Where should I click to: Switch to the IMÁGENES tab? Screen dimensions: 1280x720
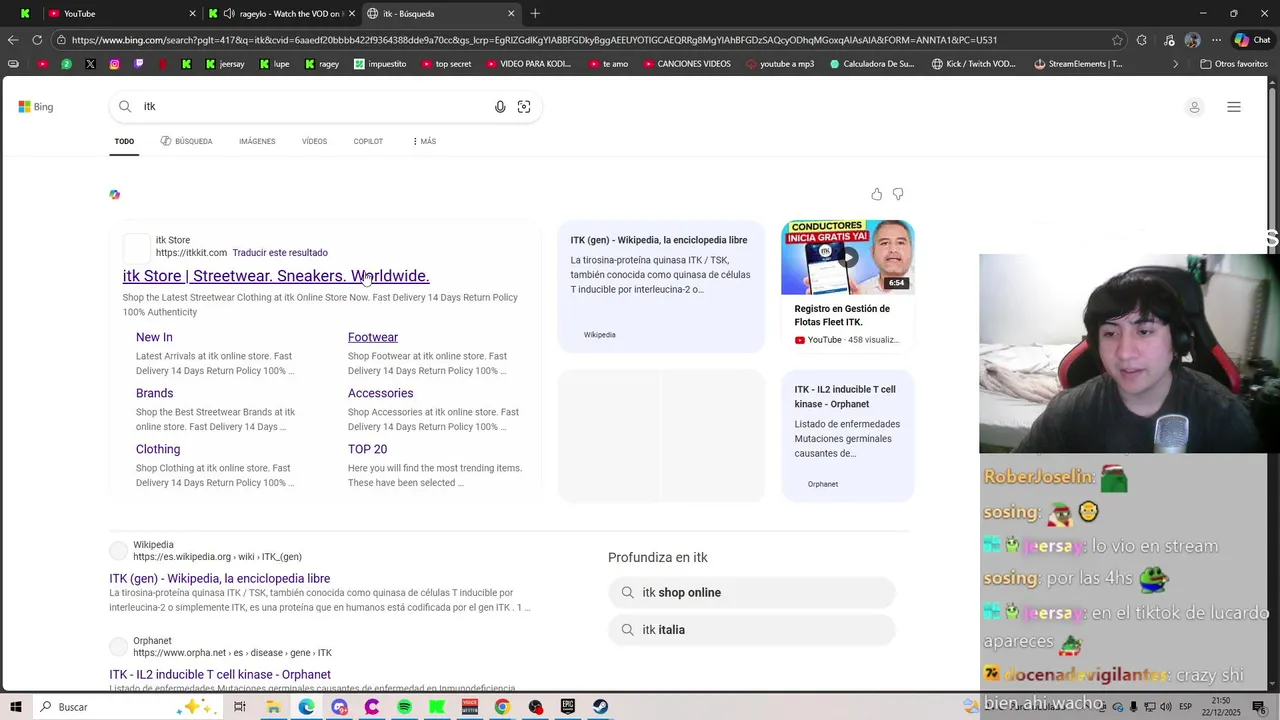(257, 141)
